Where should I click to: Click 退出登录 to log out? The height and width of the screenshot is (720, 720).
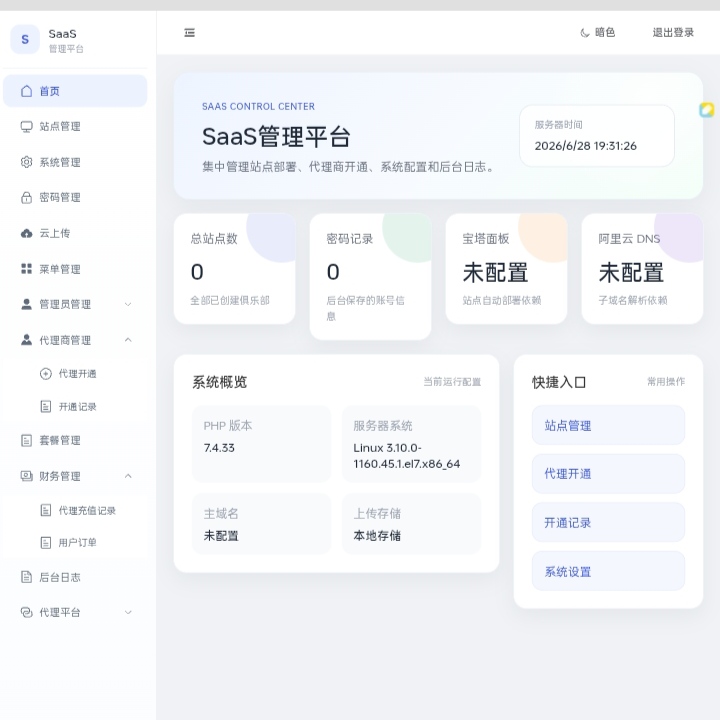(673, 33)
